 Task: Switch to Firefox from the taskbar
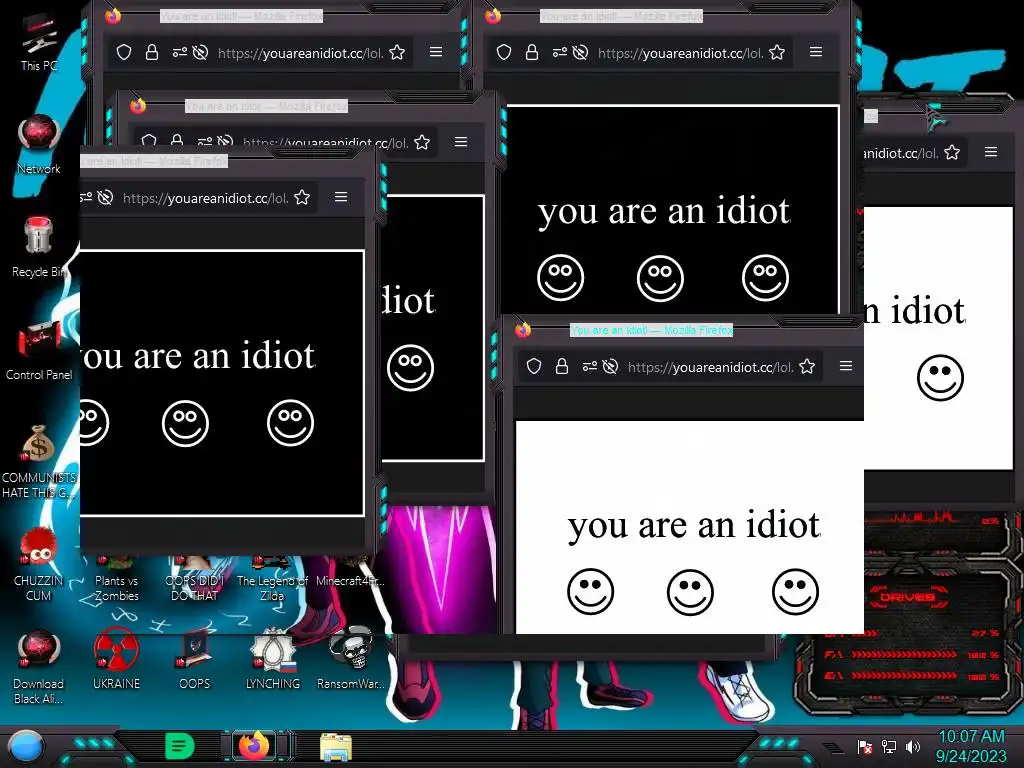[x=254, y=746]
